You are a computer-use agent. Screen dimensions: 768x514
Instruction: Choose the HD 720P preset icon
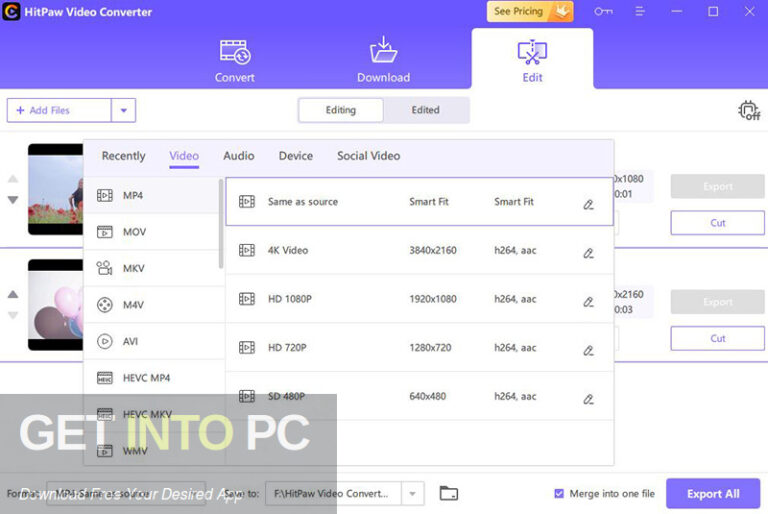click(x=247, y=347)
